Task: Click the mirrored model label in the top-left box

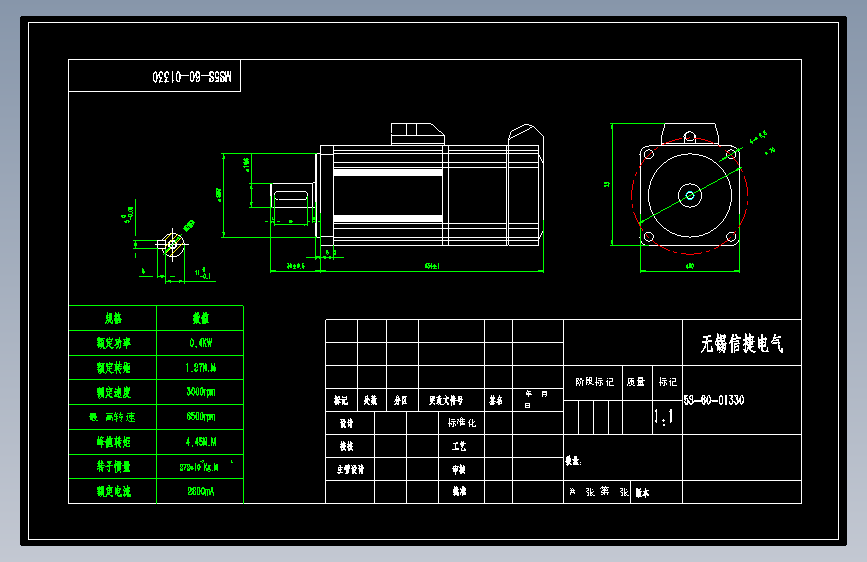Action: pos(192,76)
